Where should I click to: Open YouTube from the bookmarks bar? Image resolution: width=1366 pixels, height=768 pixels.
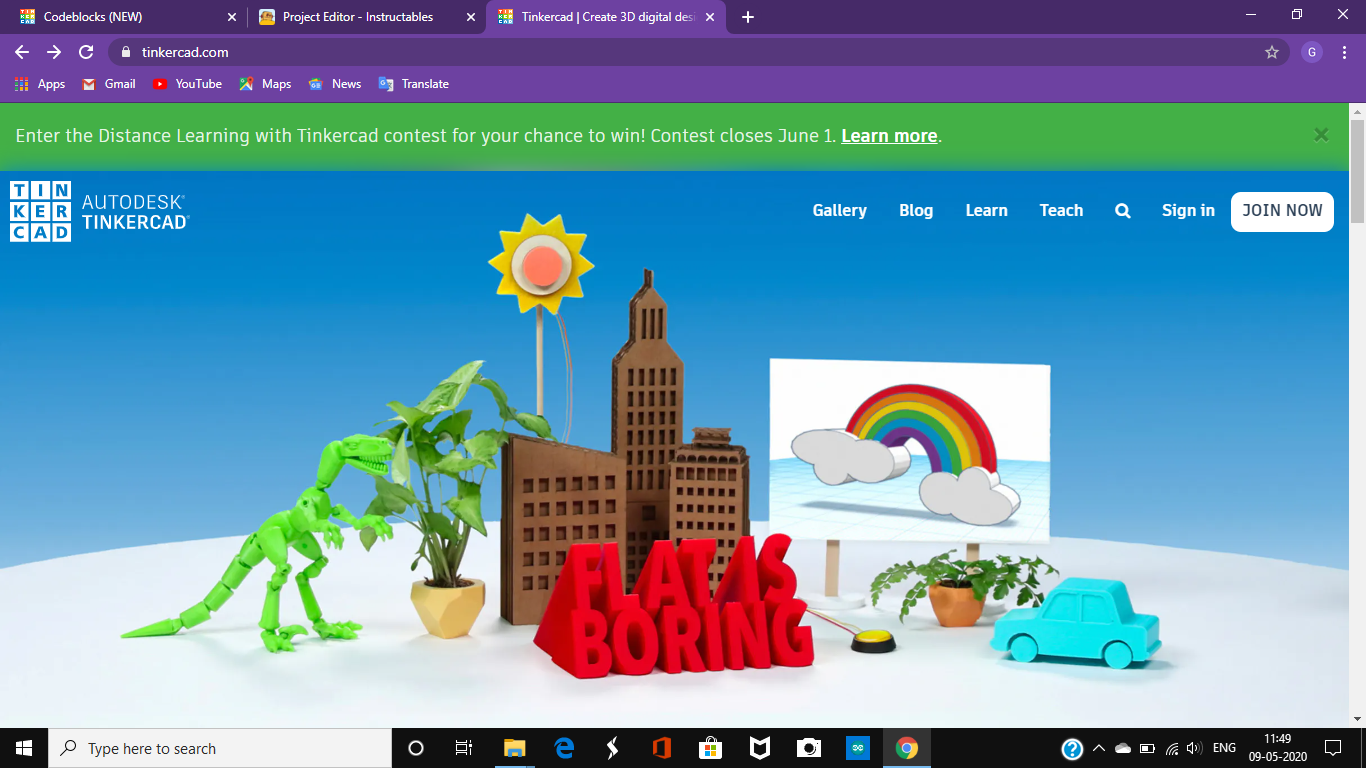[187, 84]
